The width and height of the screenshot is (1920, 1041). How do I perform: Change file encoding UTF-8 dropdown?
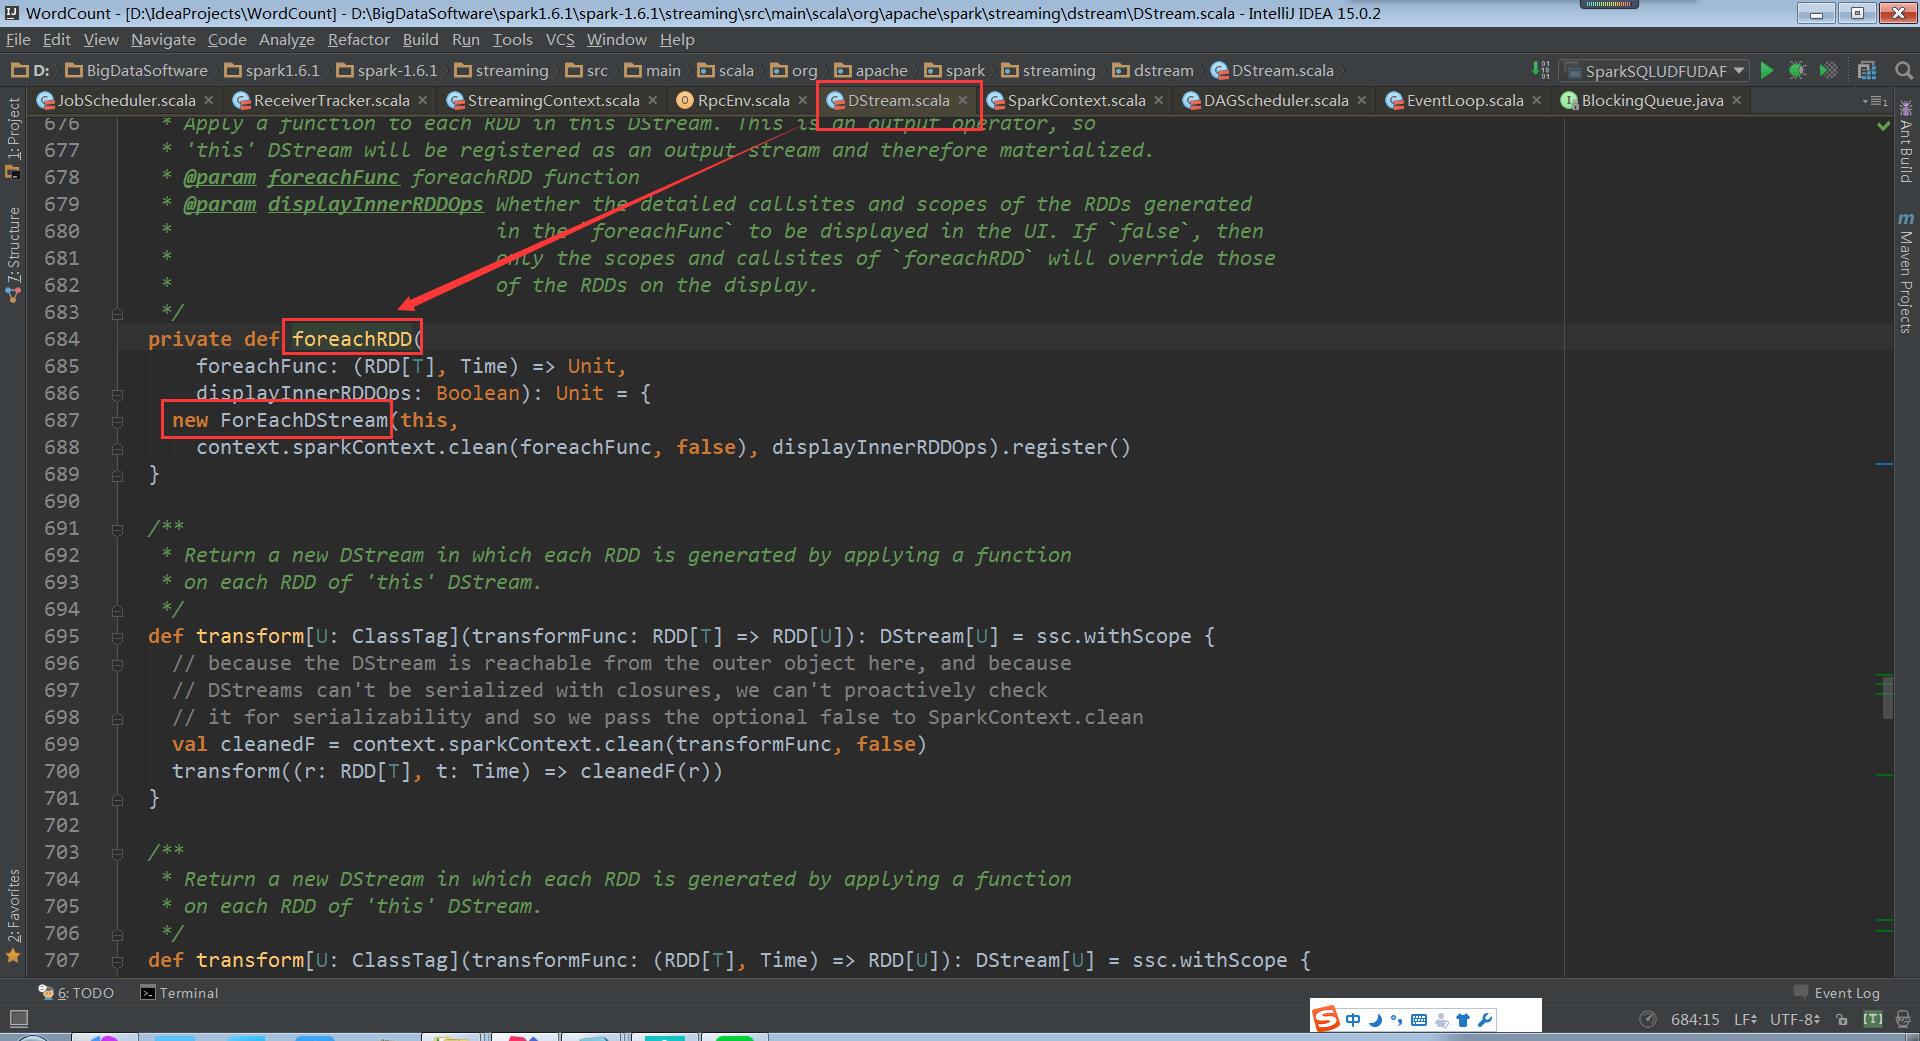(x=1795, y=1019)
